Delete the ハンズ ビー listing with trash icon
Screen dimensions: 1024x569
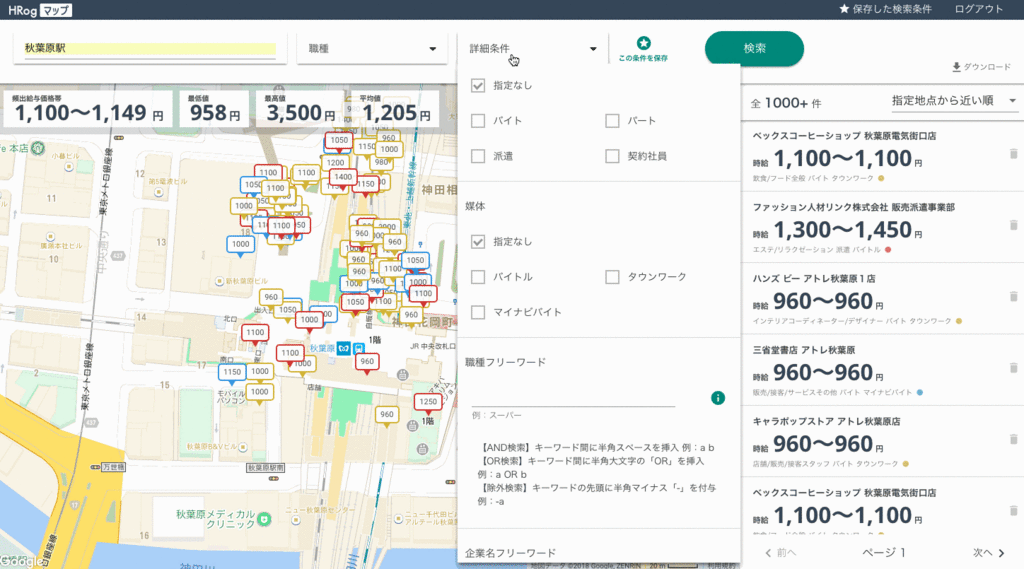[1014, 296]
